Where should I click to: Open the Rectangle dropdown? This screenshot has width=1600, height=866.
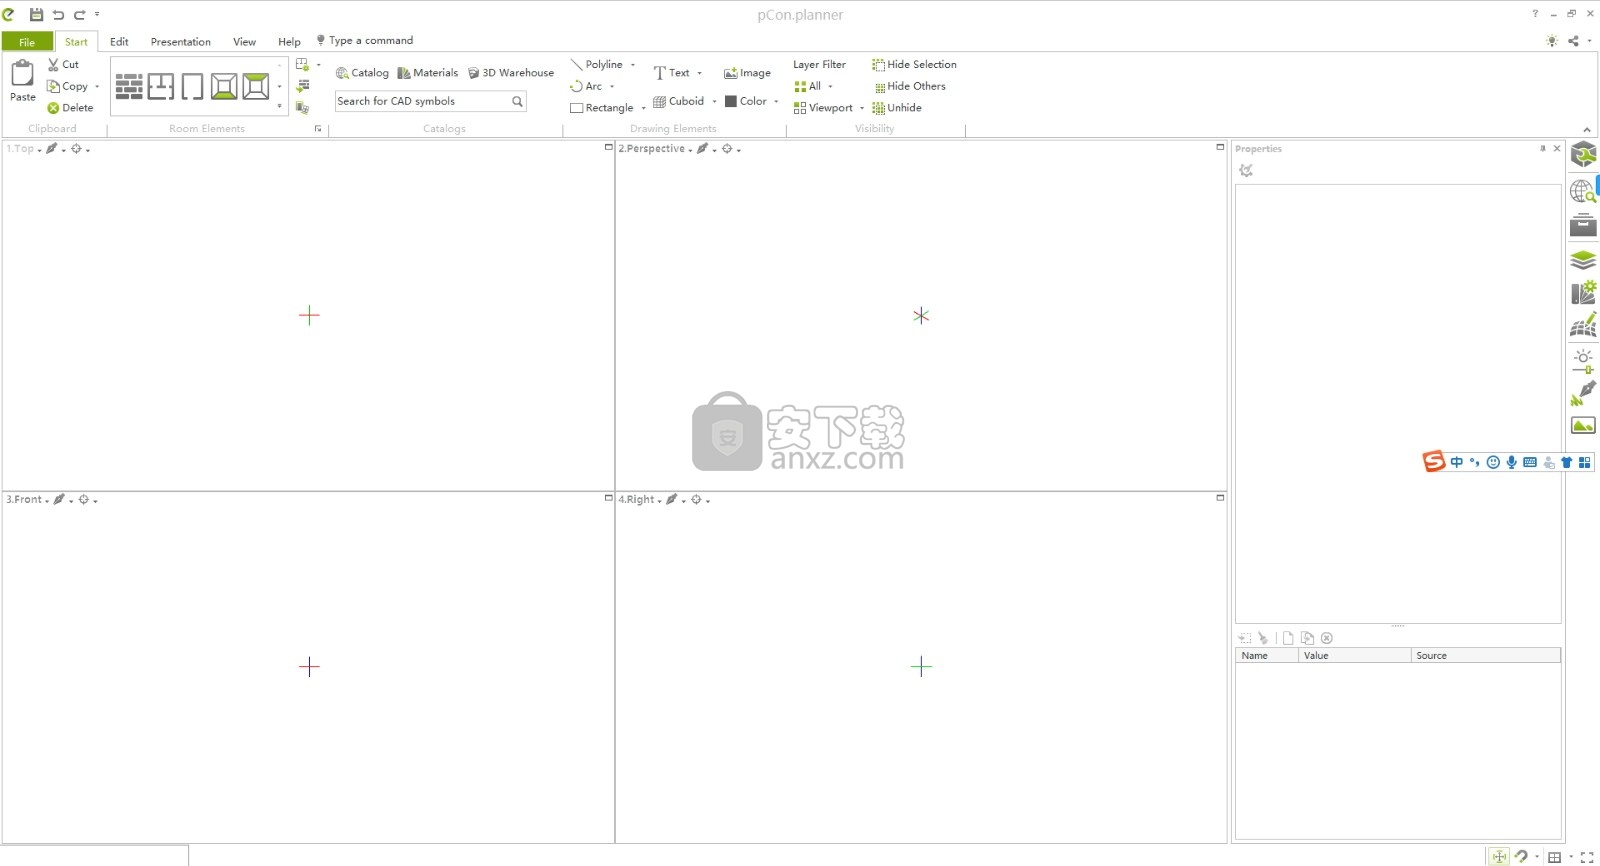[x=643, y=108]
